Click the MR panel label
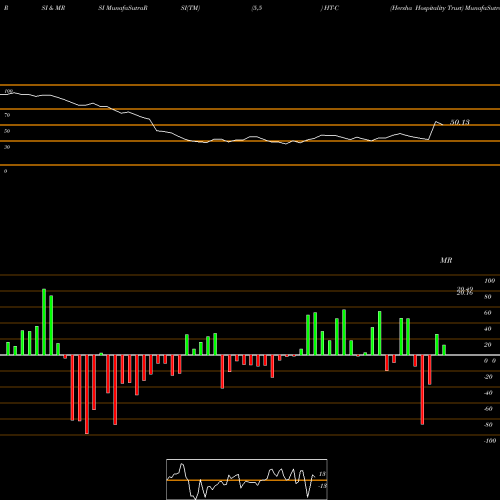This screenshot has width=500, height=500. (x=446, y=260)
